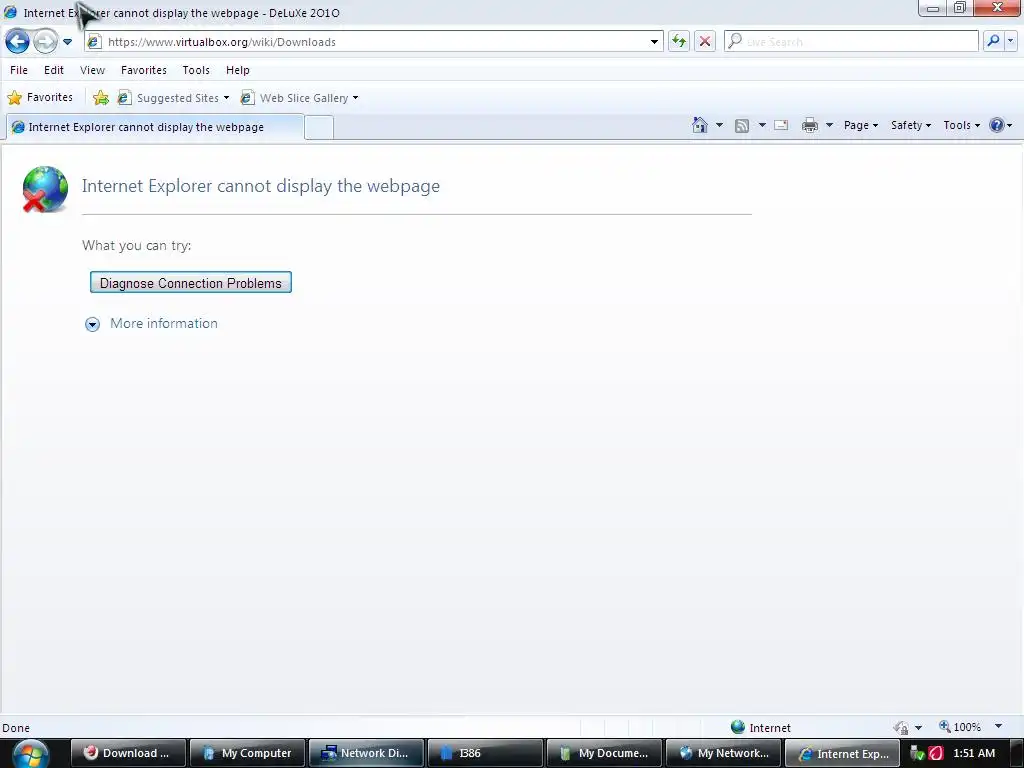Click Internet Exp... taskbar button
Screen dimensions: 1024x768
842,753
